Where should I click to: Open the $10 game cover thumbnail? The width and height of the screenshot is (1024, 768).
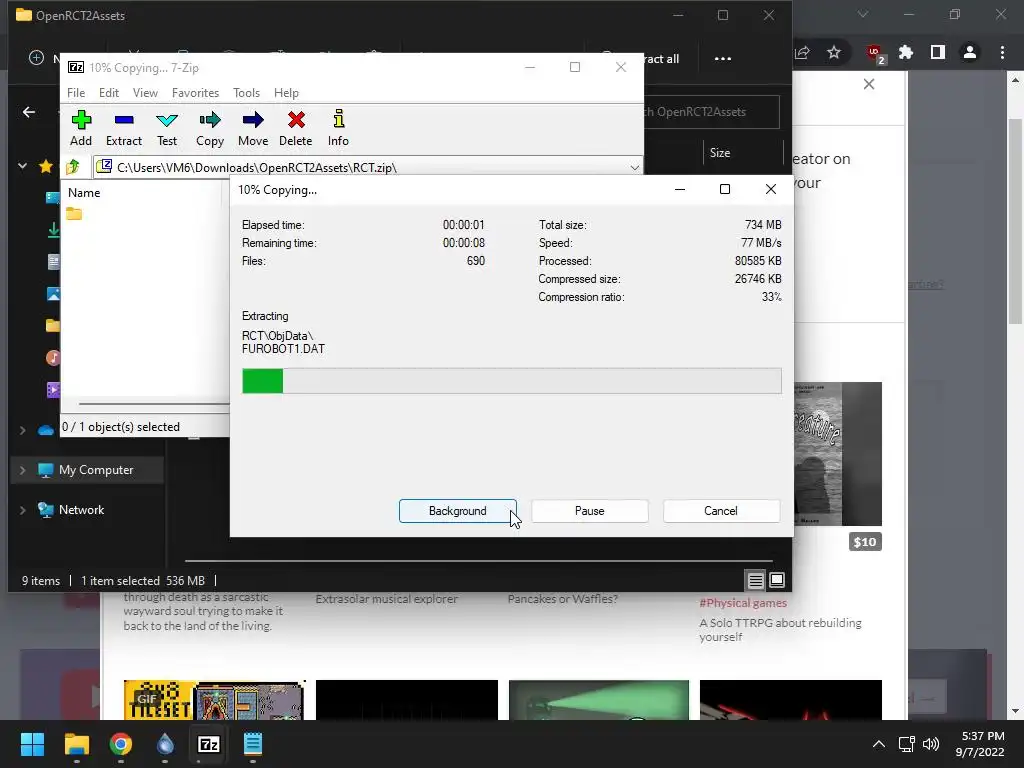click(838, 454)
